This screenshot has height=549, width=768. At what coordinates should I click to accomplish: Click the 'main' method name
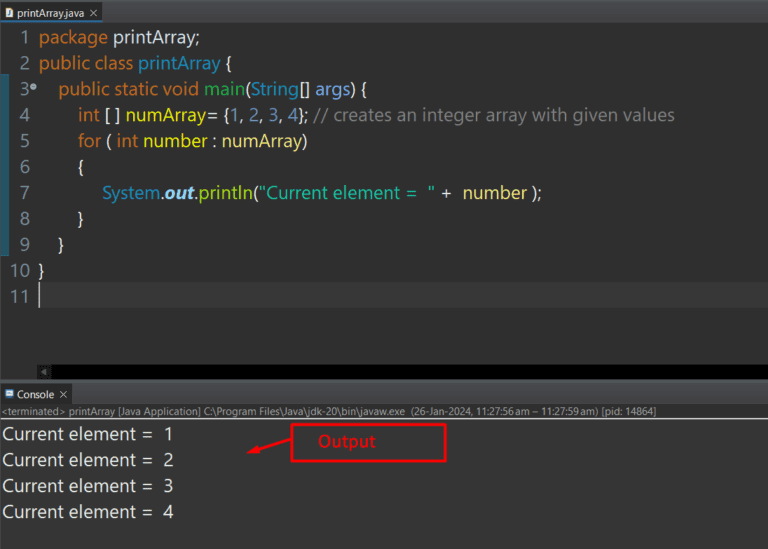(x=225, y=89)
